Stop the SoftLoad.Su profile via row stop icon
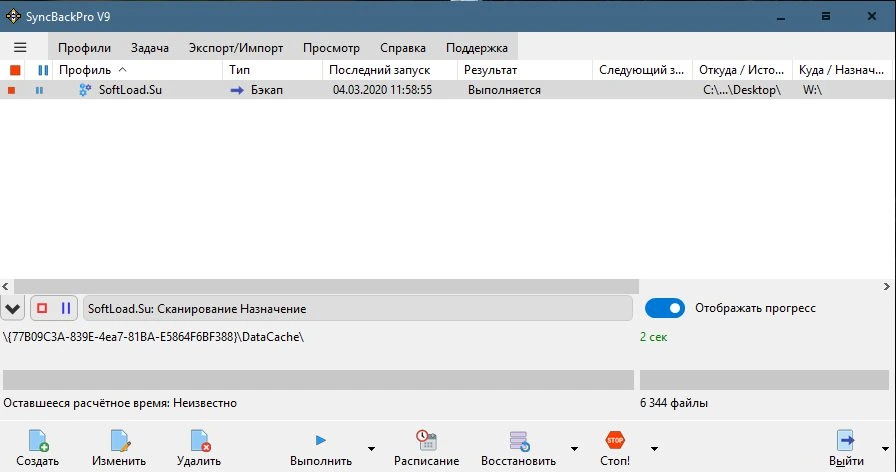 tap(11, 90)
